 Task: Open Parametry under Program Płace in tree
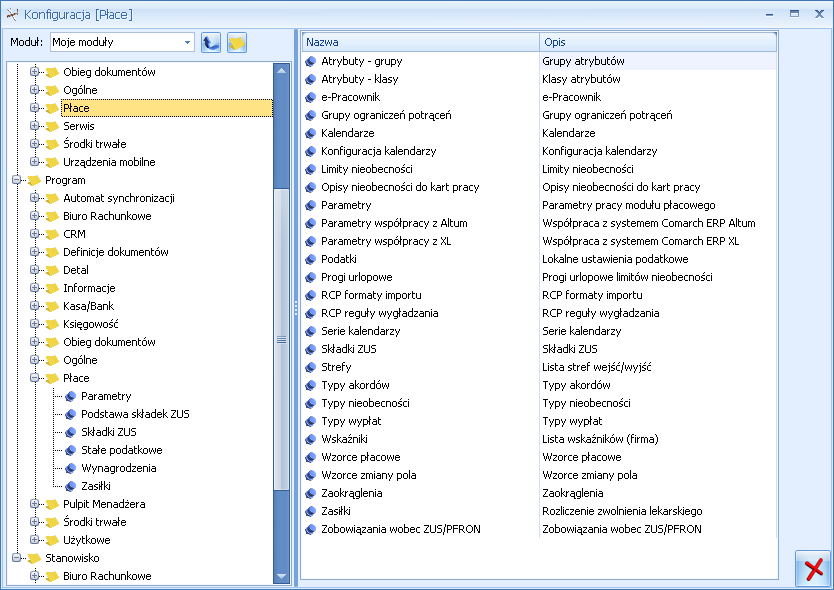[x=106, y=396]
